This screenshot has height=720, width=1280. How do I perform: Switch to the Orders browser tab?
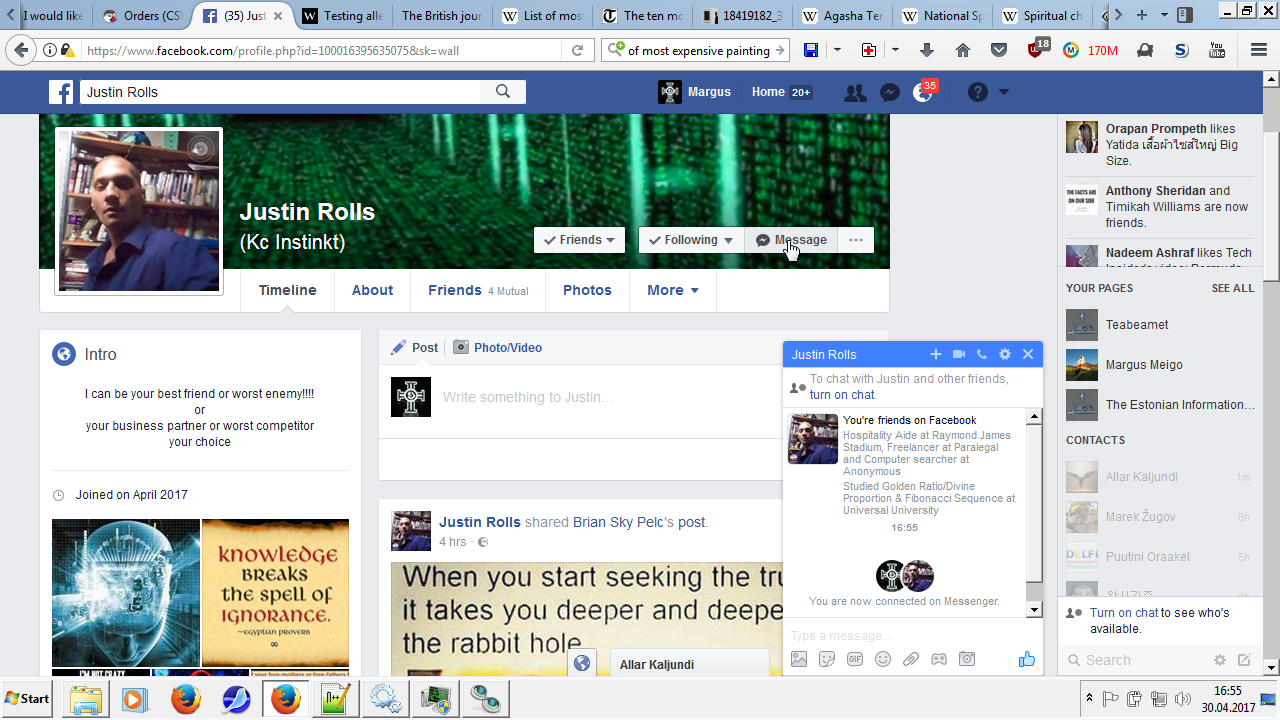point(142,16)
